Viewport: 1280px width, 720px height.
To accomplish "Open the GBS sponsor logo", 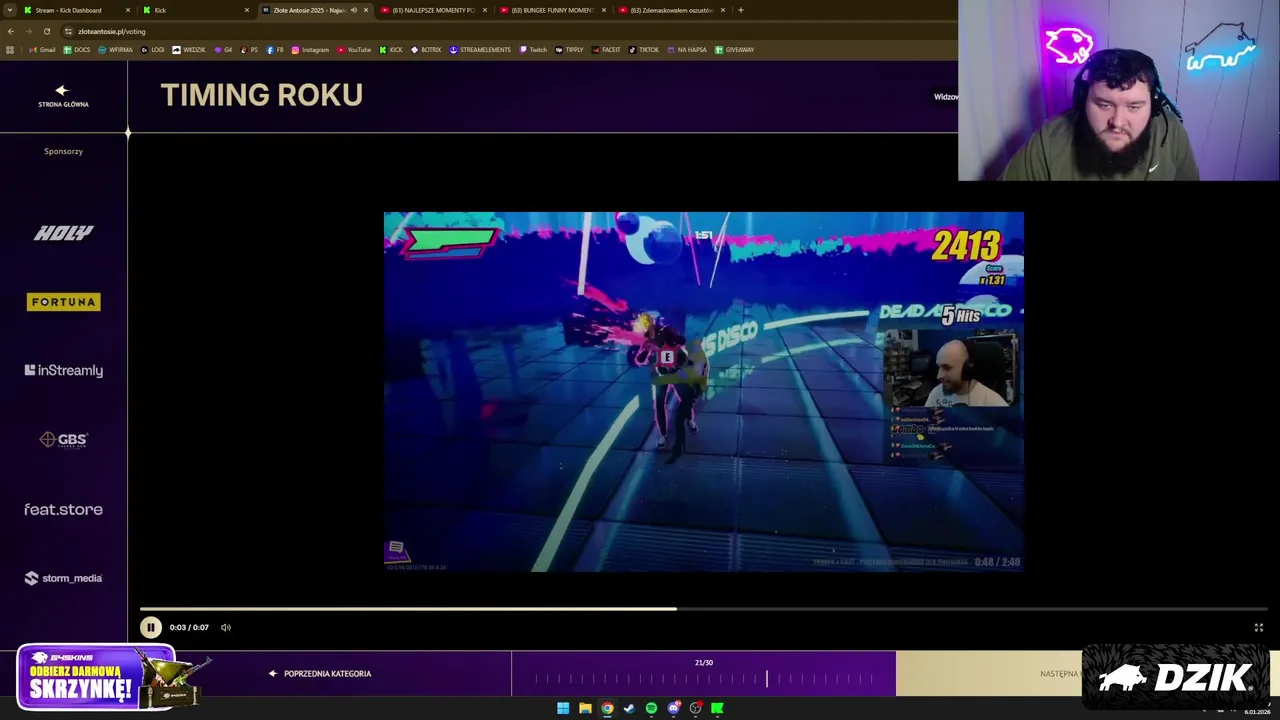I will coord(63,439).
